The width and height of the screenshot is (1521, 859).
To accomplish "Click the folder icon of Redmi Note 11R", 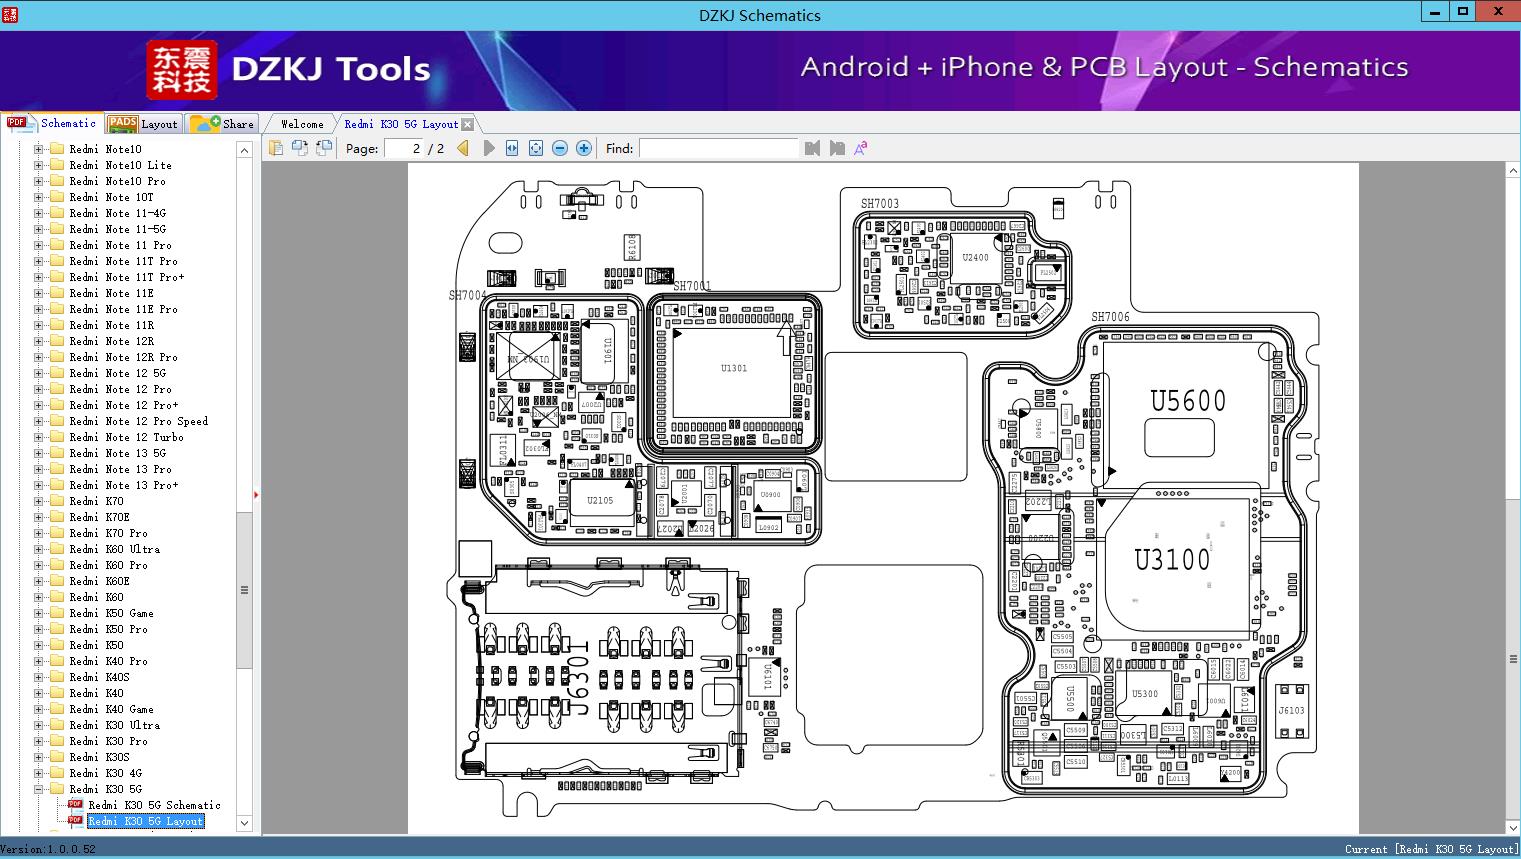I will tap(57, 325).
